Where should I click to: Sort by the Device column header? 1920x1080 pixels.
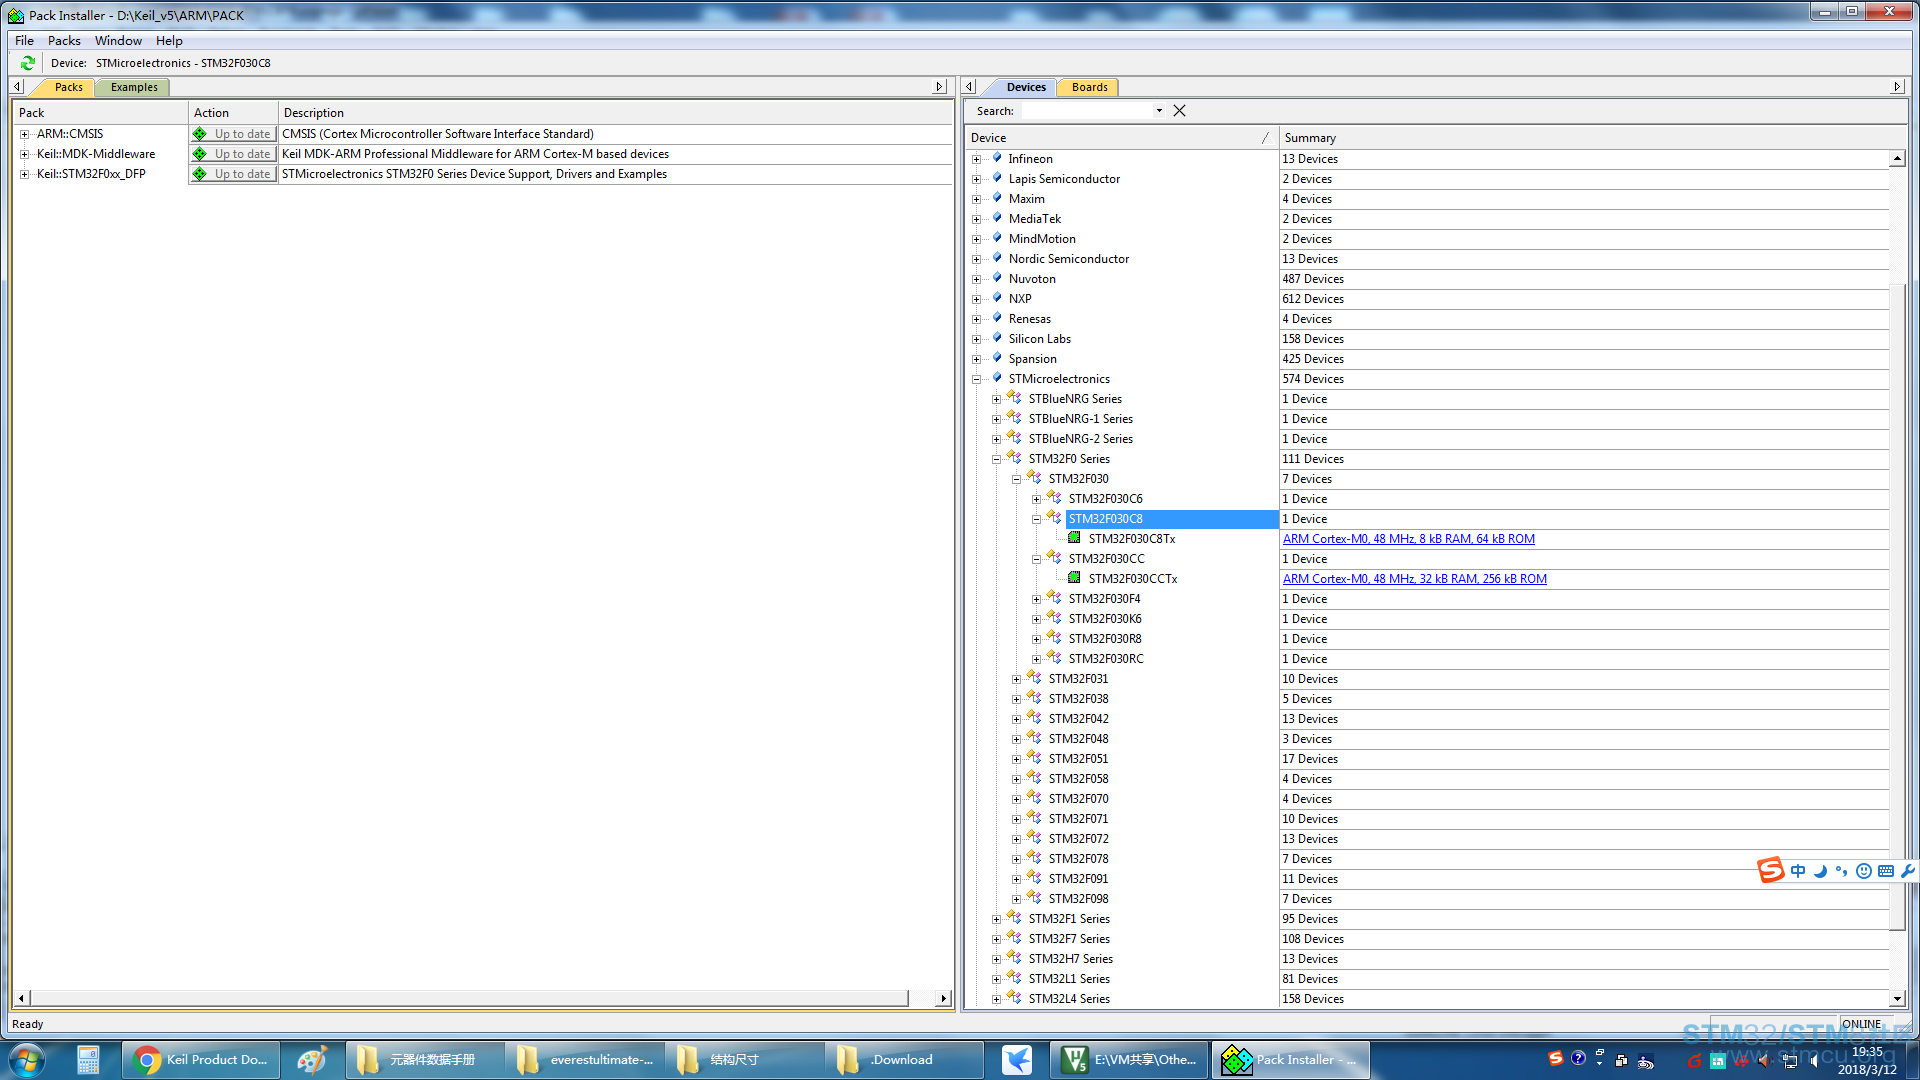1122,138
